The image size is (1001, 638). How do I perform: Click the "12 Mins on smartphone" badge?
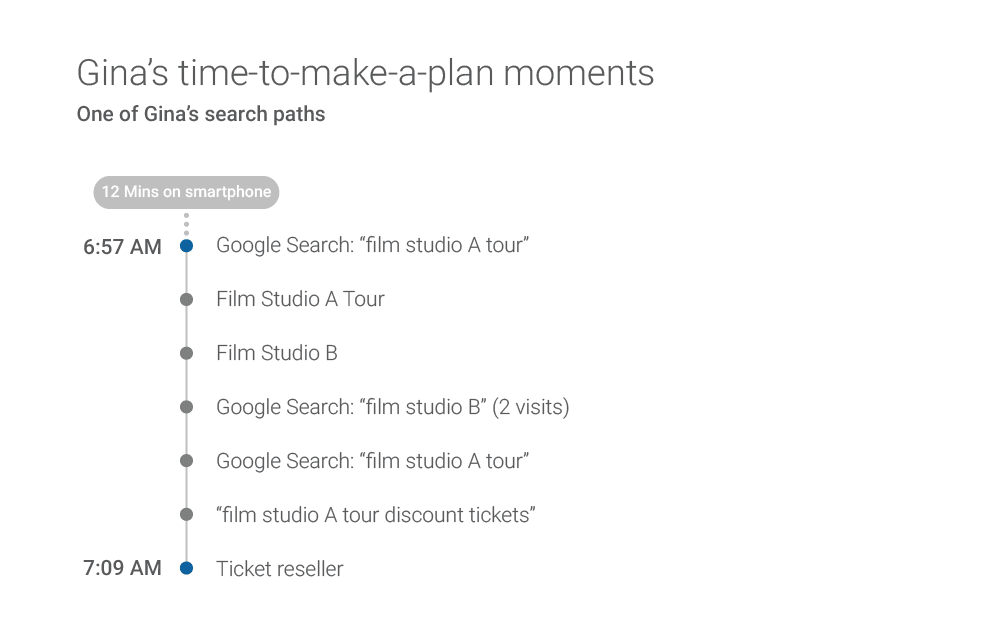[x=186, y=192]
